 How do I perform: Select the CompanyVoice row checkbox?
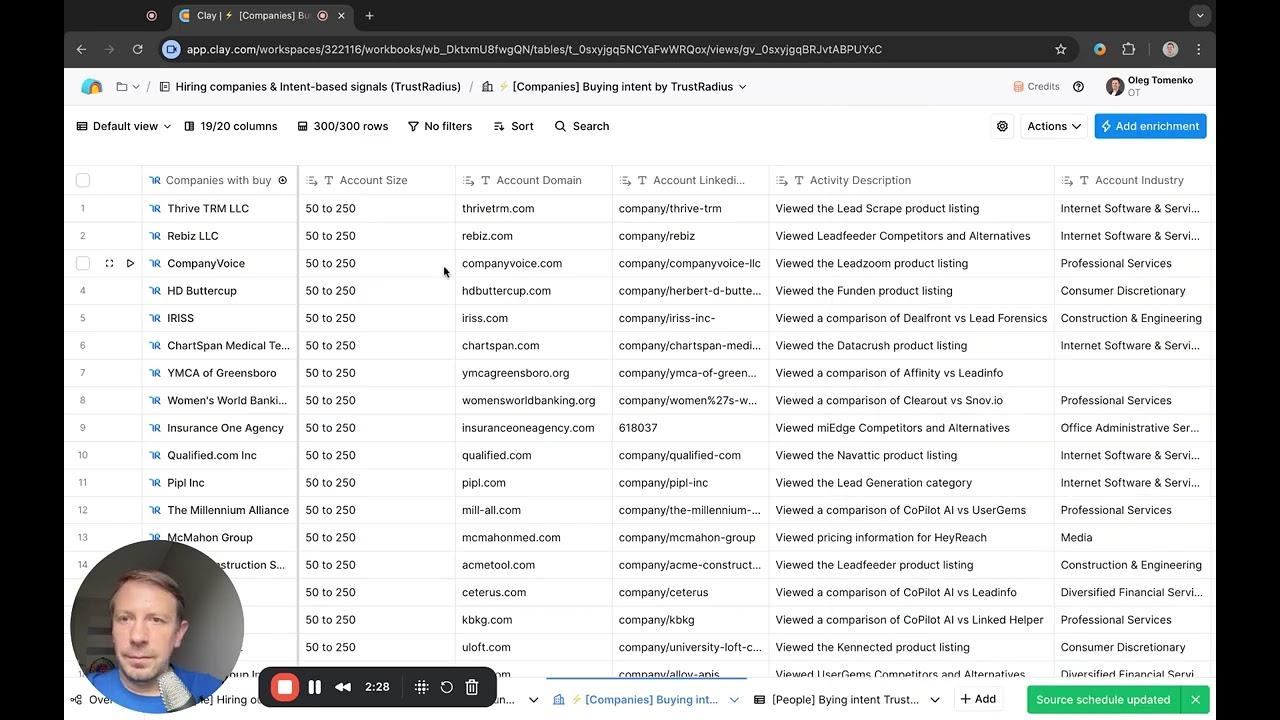(x=83, y=263)
